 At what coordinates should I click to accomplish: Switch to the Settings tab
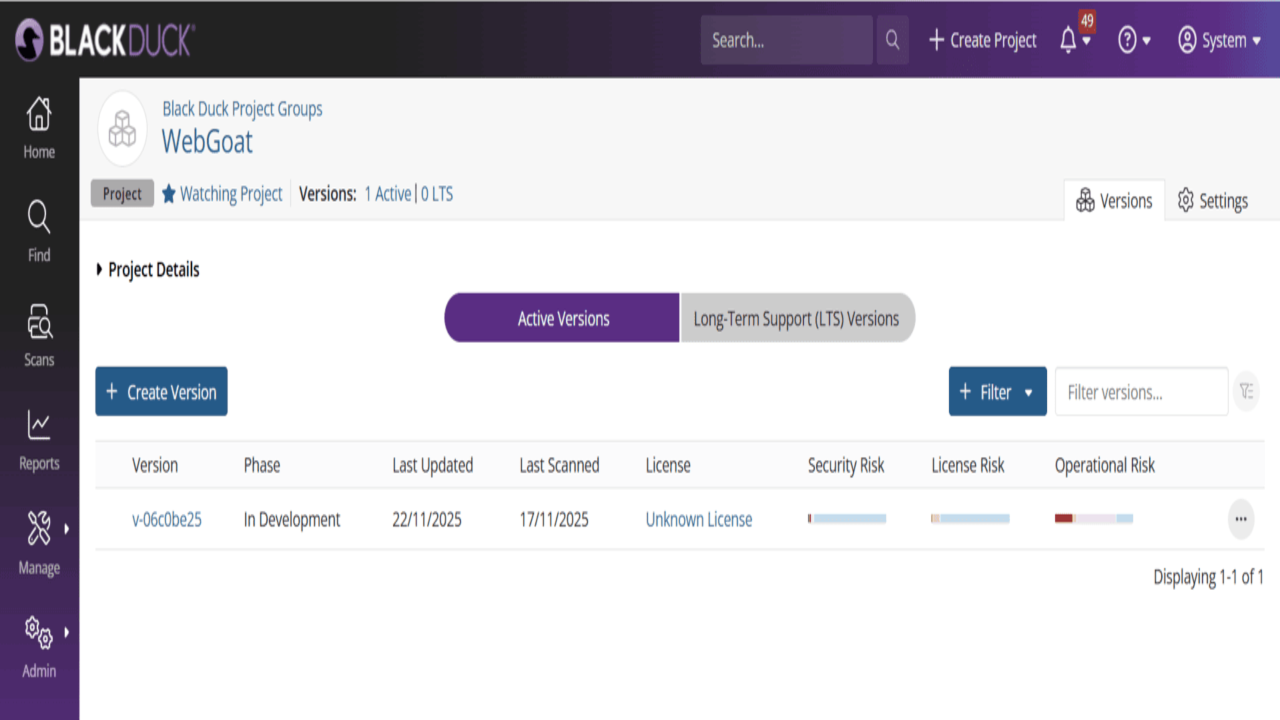(1212, 201)
